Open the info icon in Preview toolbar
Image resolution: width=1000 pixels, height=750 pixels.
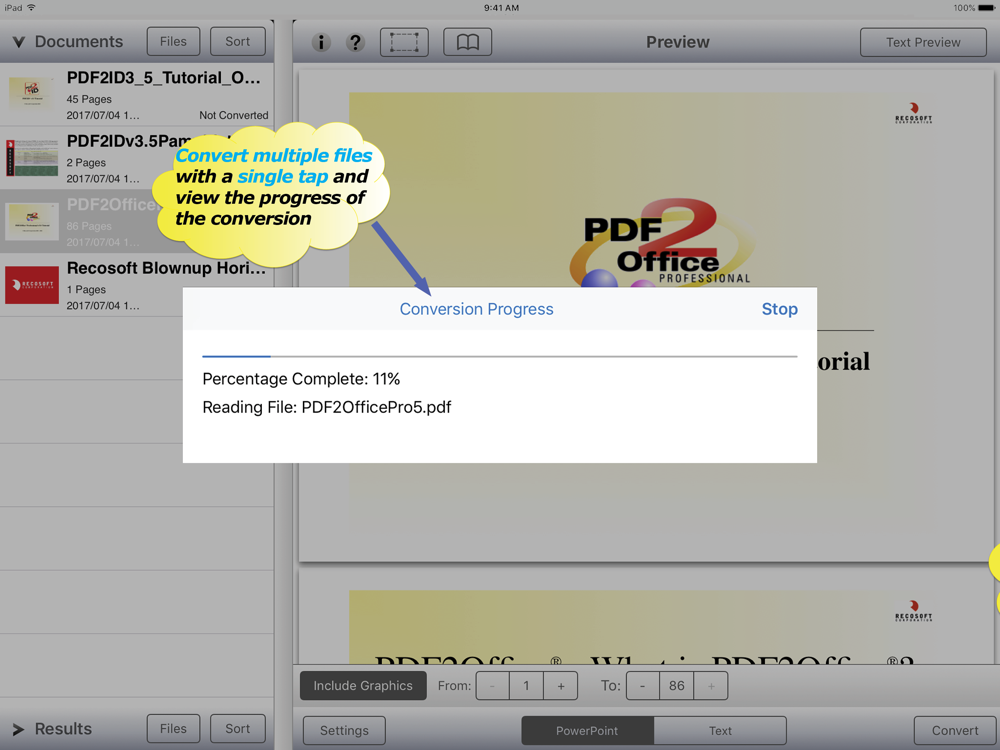click(x=321, y=42)
